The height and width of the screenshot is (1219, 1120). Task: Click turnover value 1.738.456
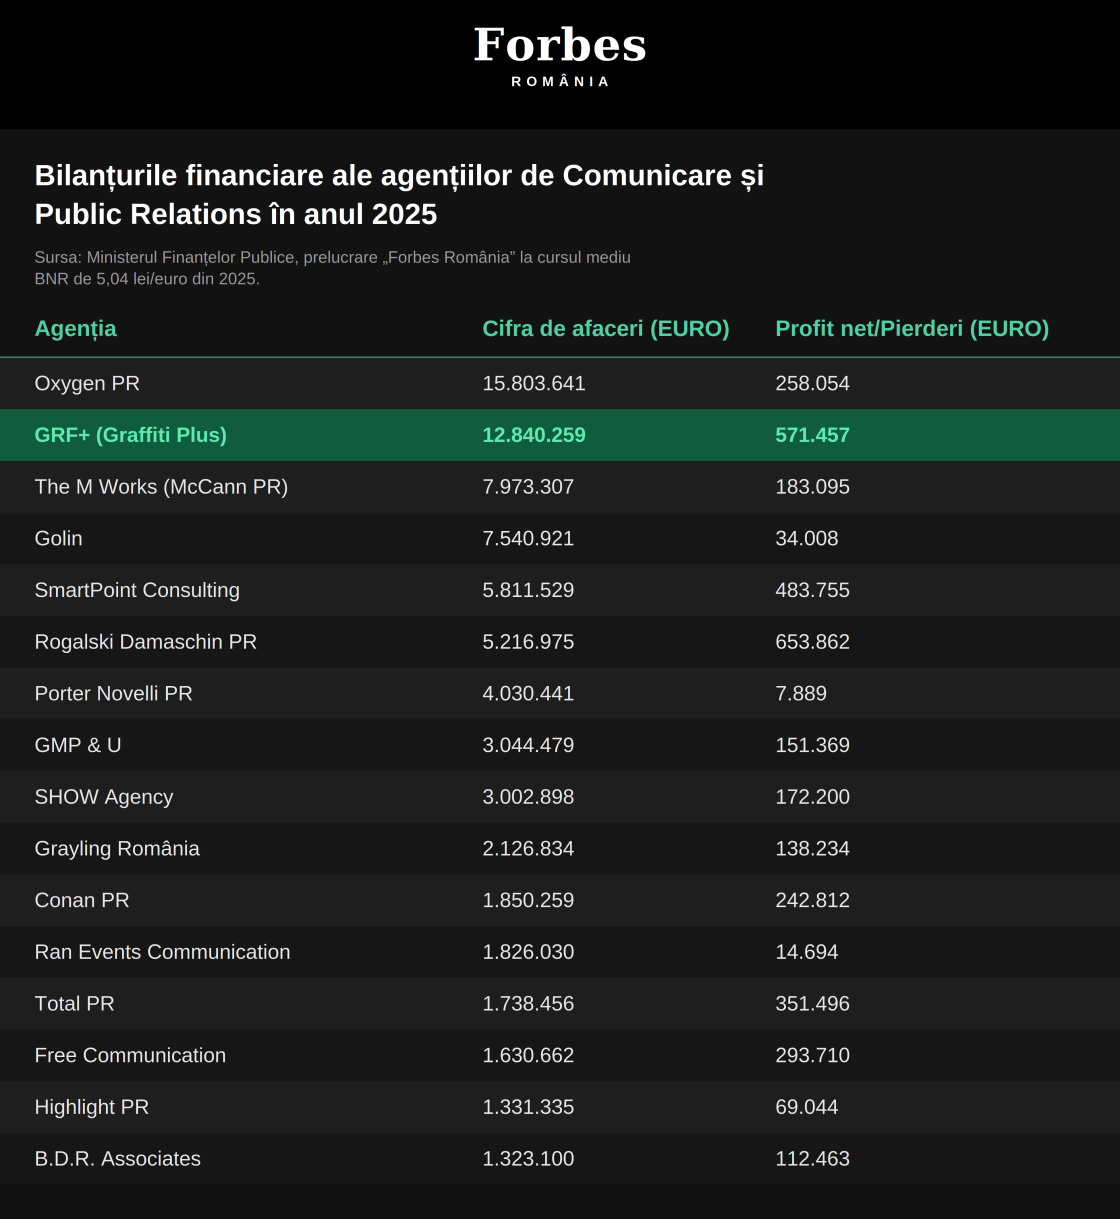[x=528, y=1004]
